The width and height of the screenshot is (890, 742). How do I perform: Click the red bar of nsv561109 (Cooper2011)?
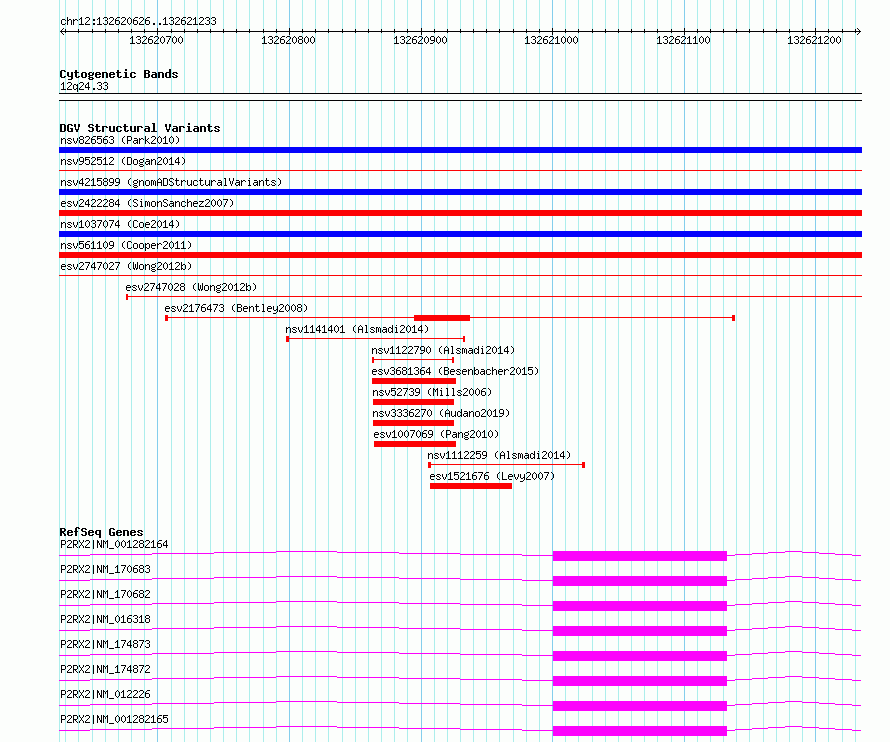[x=460, y=255]
